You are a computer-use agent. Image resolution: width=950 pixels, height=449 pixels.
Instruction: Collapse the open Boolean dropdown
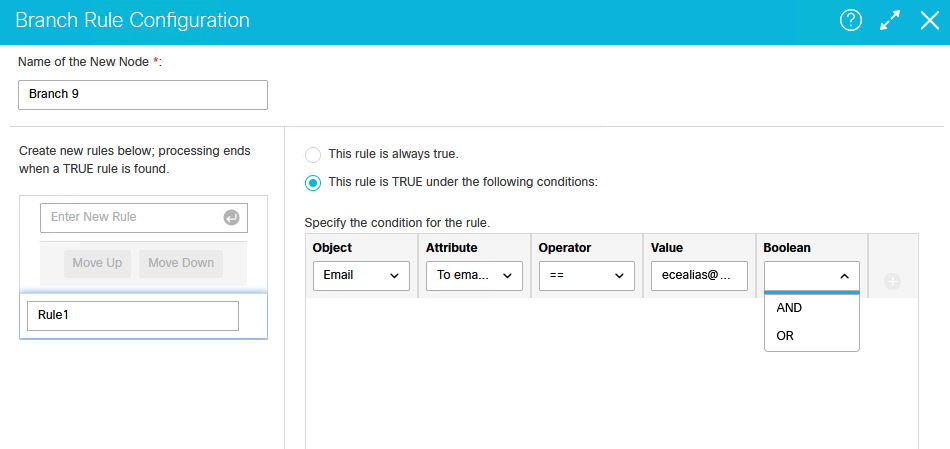tap(812, 276)
